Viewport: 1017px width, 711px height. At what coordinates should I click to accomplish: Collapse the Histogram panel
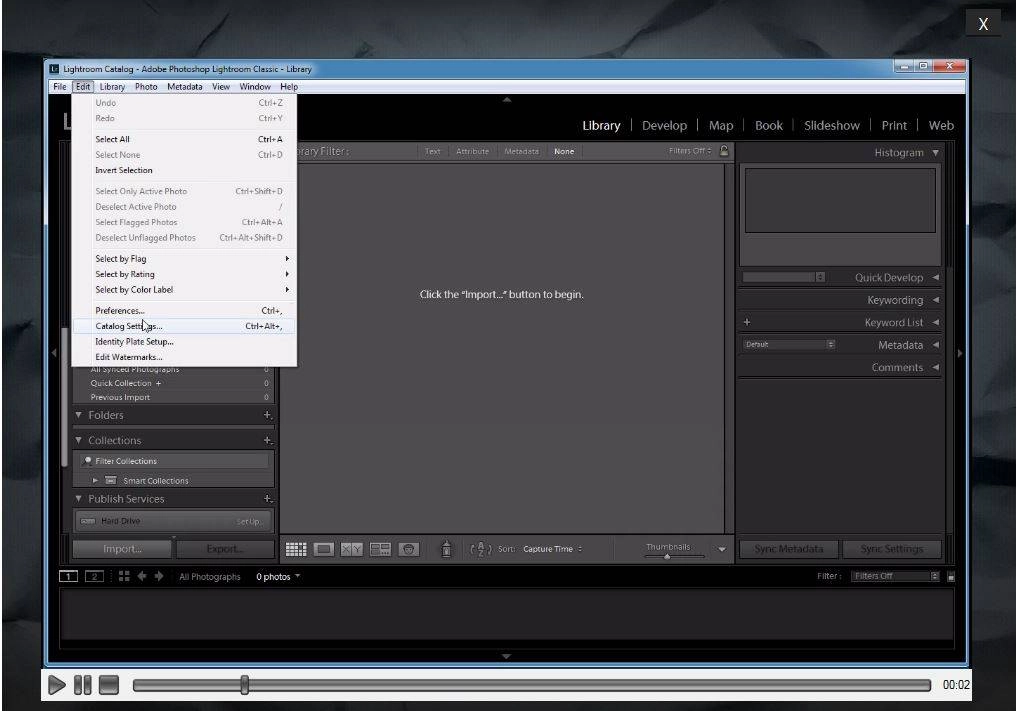[x=935, y=152]
